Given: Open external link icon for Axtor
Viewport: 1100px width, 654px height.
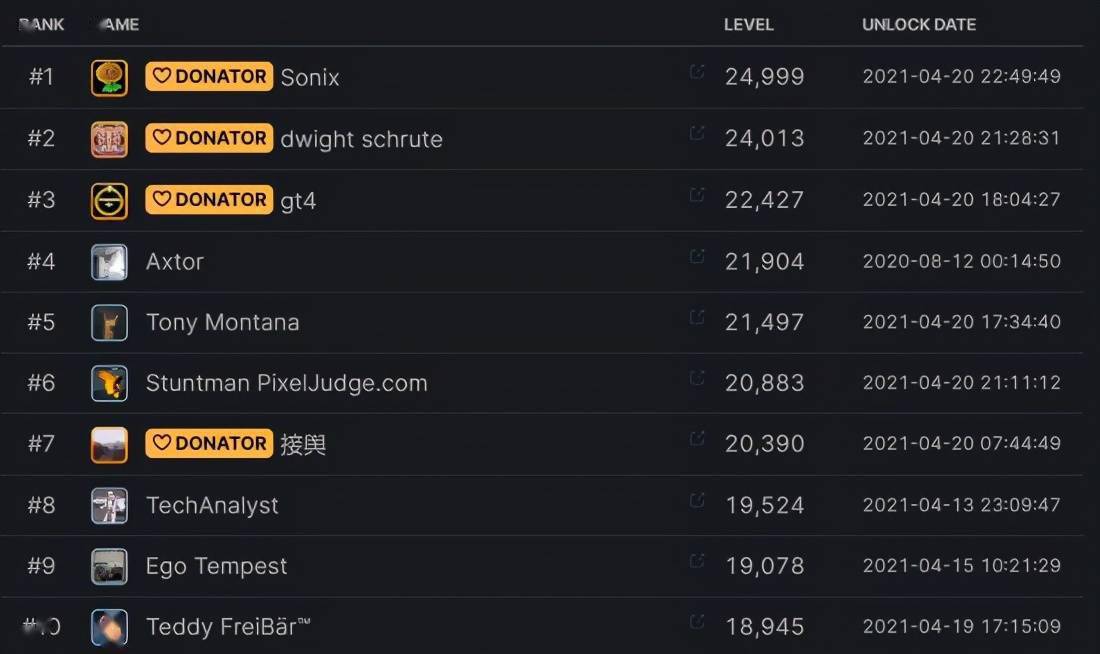Looking at the screenshot, I should point(697,256).
